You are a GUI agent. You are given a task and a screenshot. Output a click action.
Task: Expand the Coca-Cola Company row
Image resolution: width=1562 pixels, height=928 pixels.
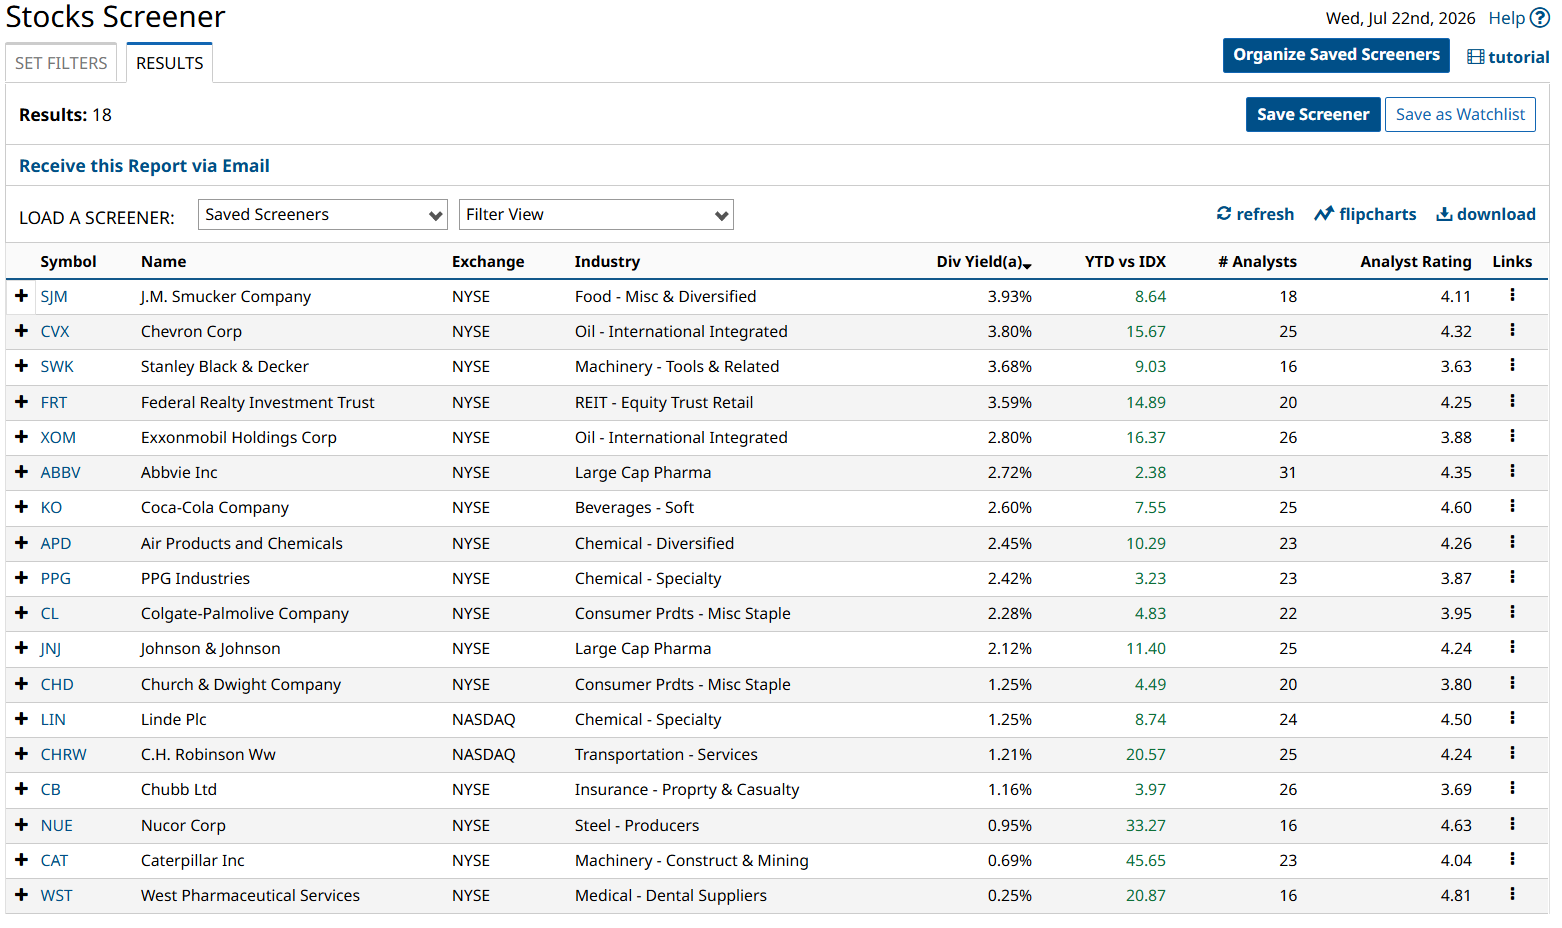coord(21,507)
